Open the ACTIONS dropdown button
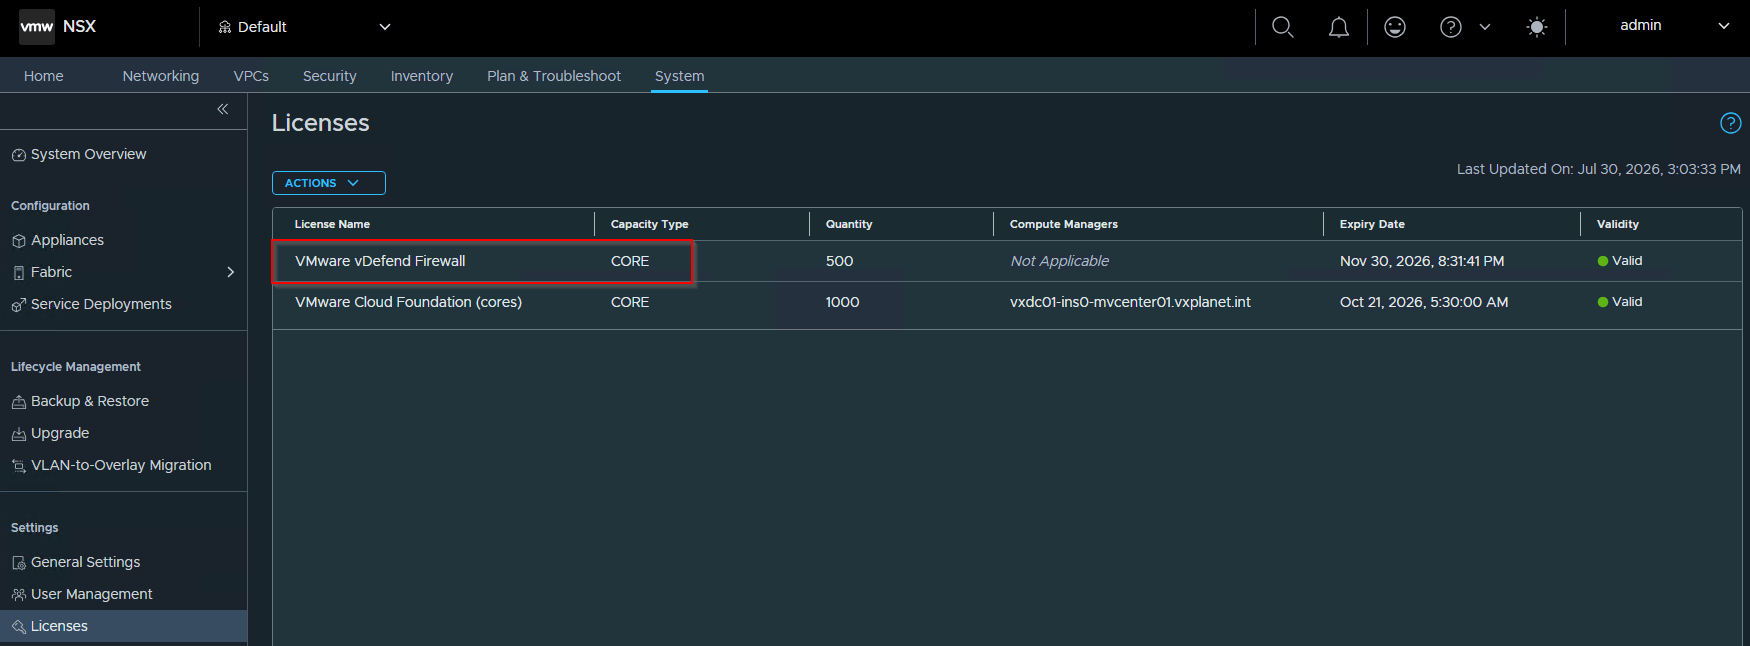 (329, 183)
